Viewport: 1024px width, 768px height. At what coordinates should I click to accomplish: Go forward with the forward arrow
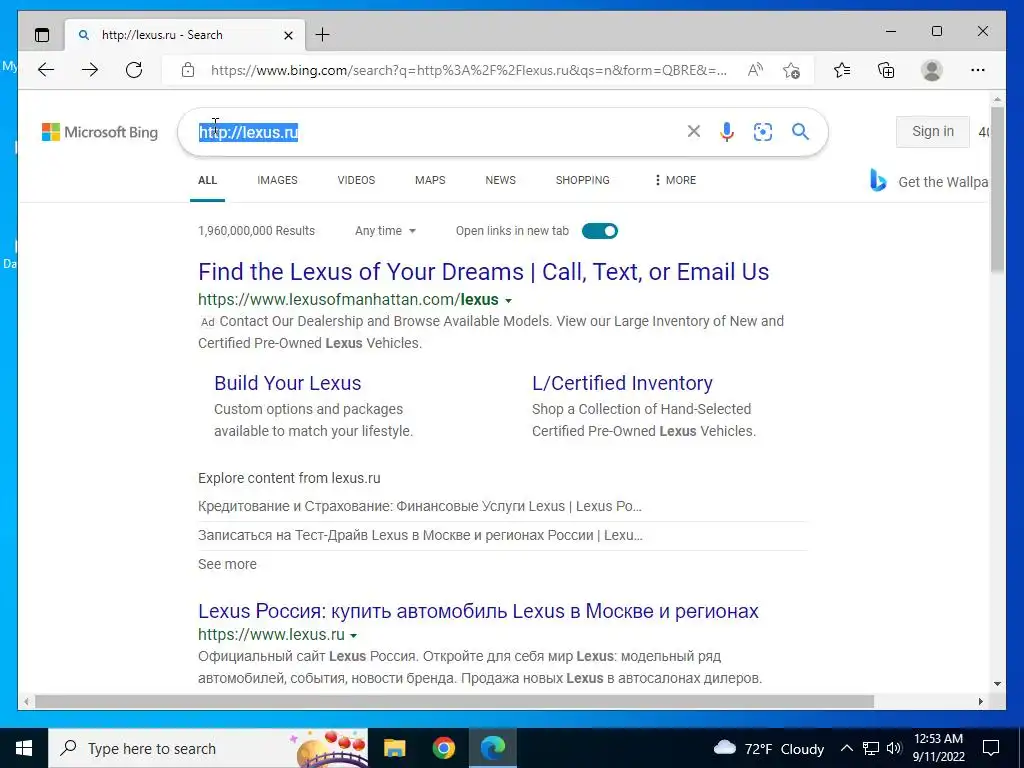coord(90,70)
